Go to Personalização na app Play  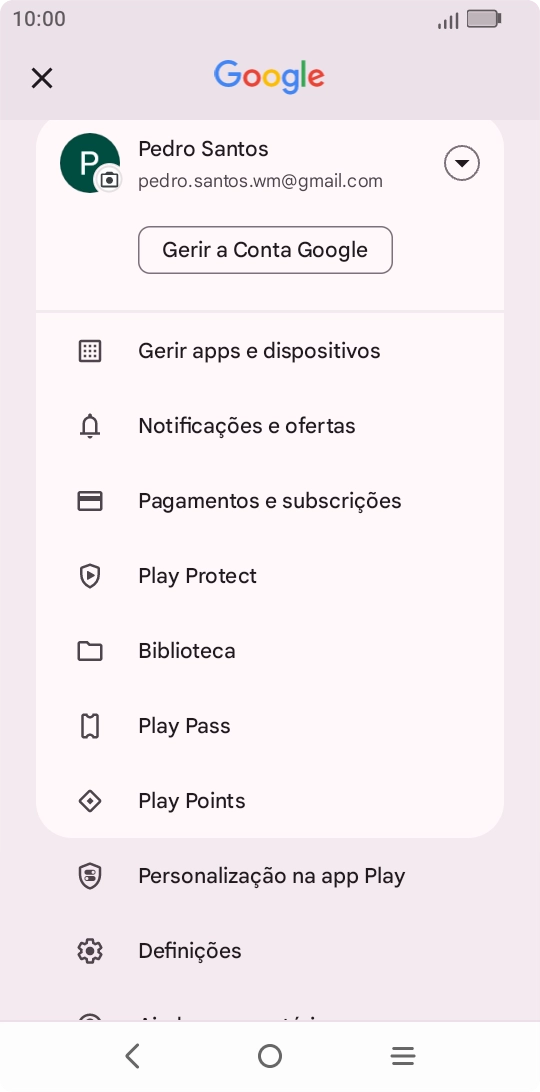coord(270,876)
